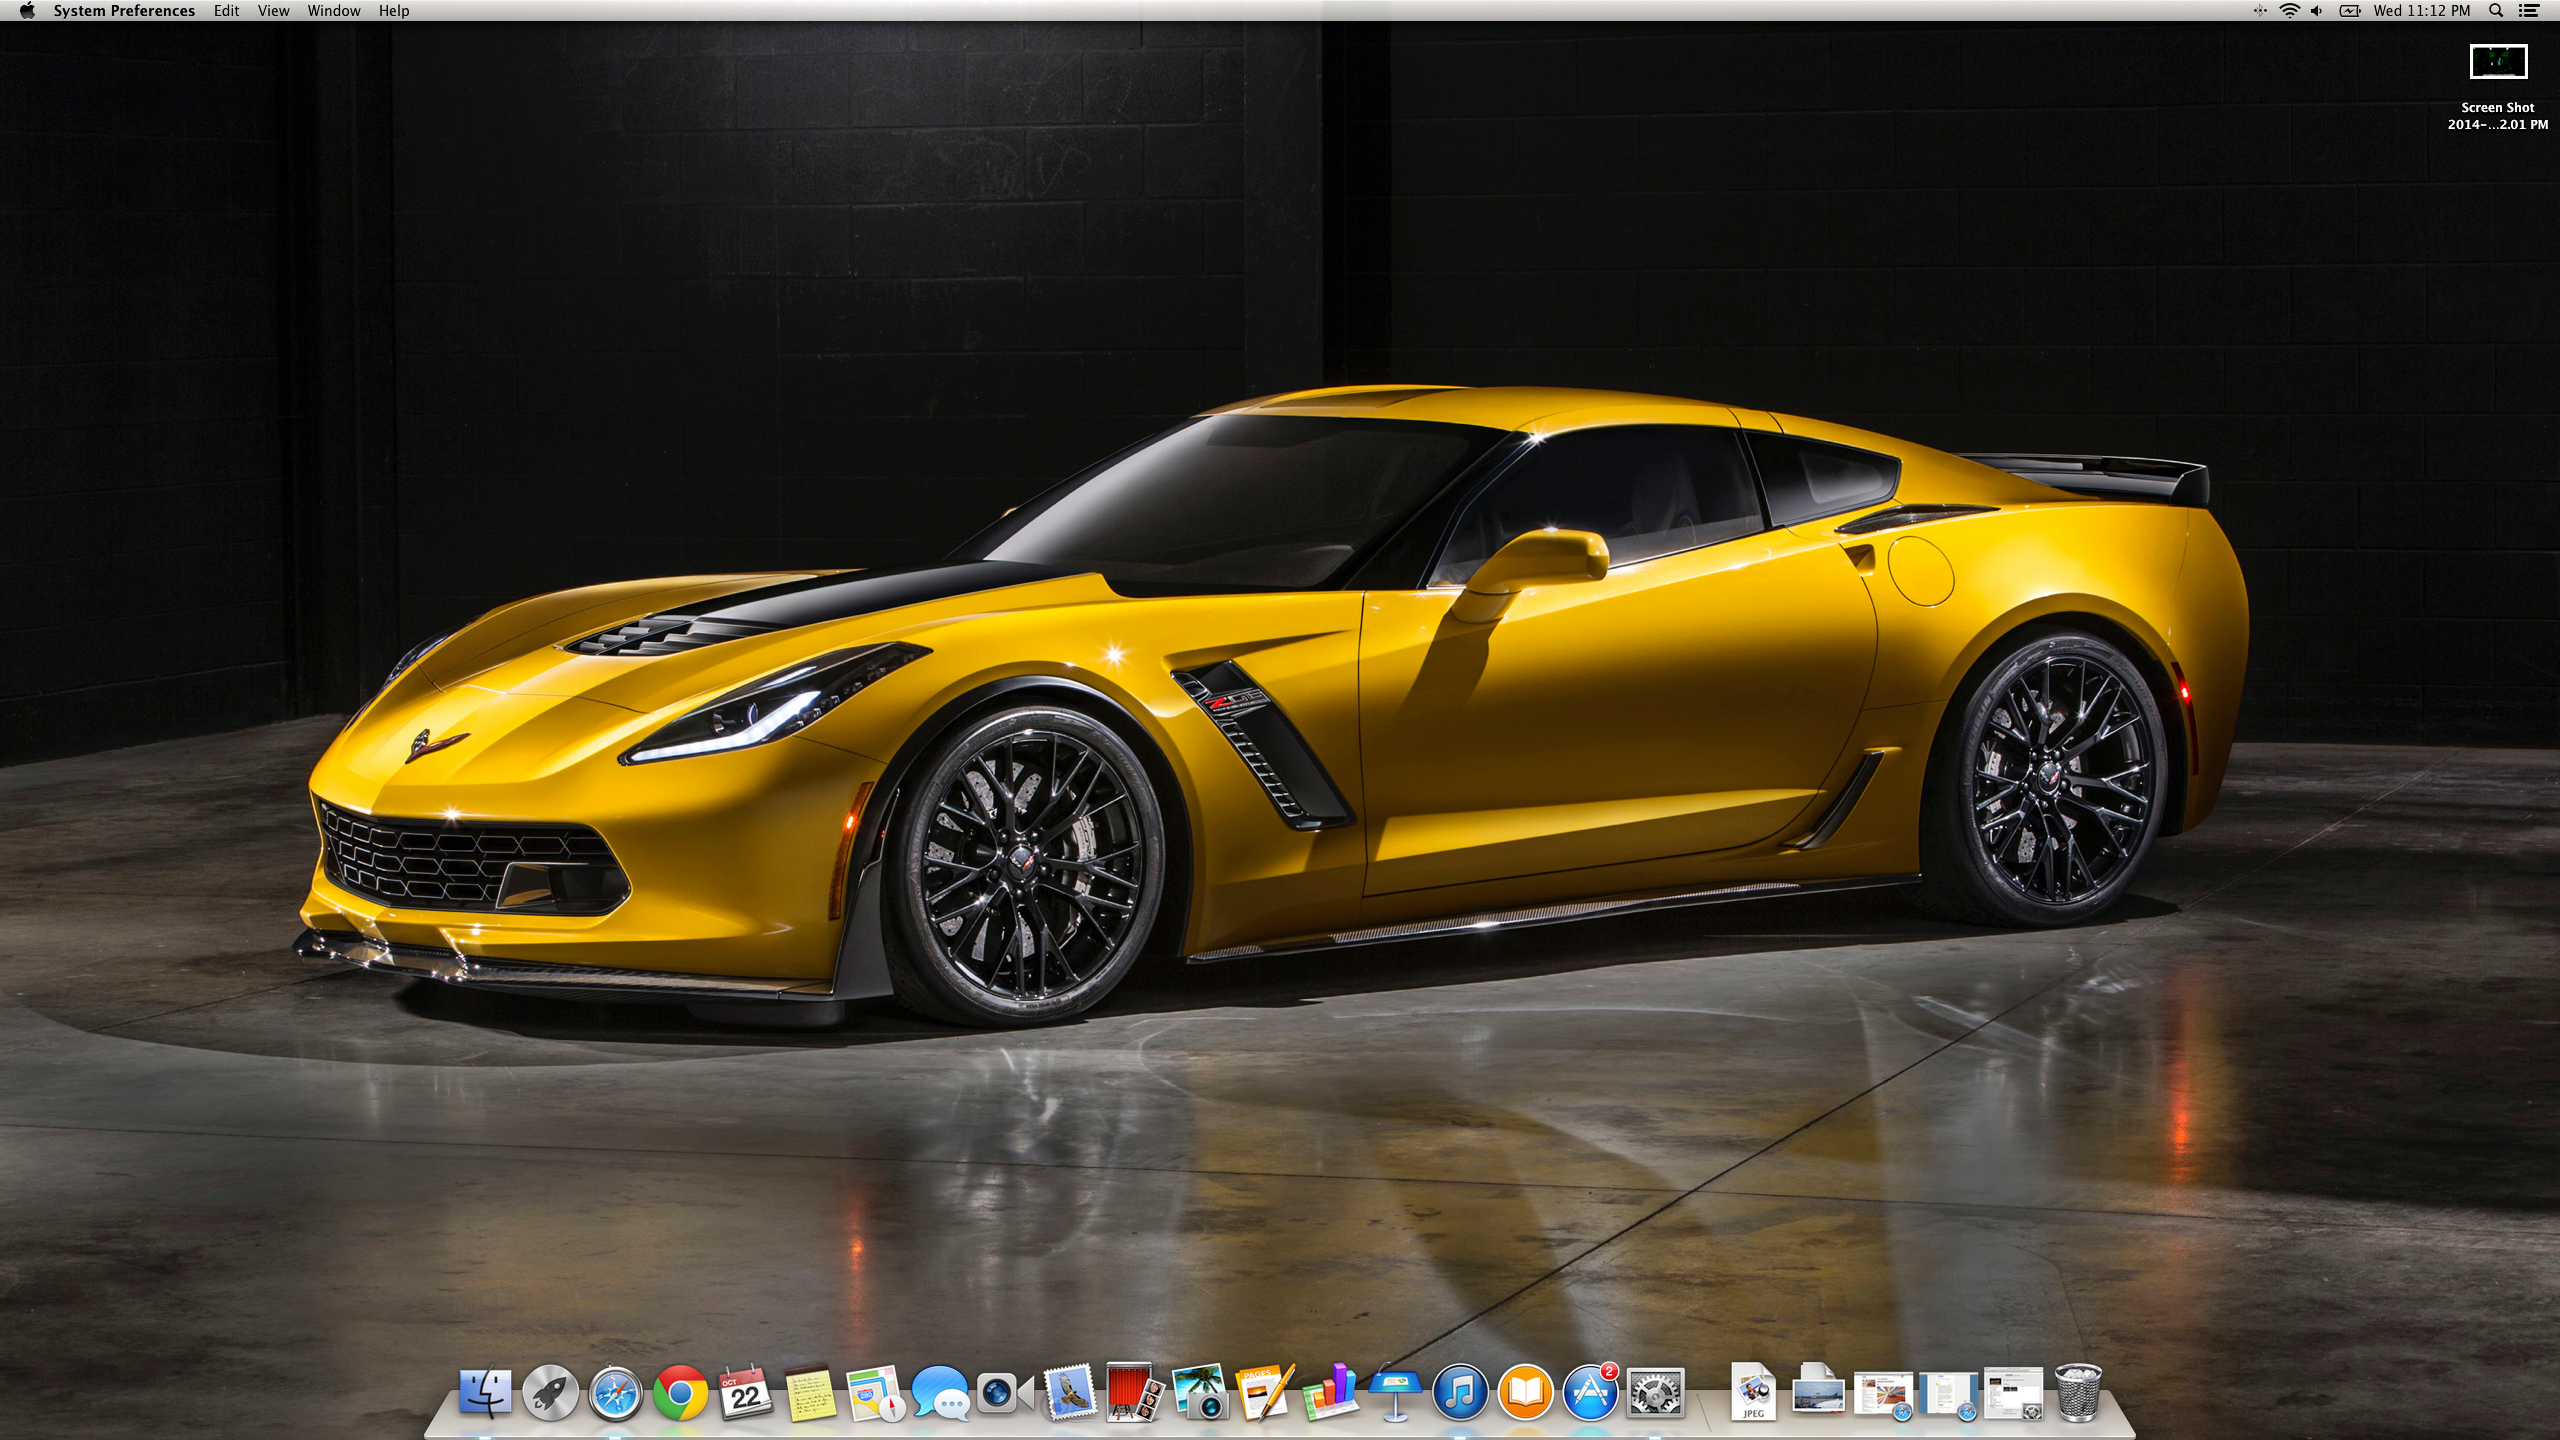This screenshot has width=2560, height=1440.
Task: Launch Safari compass icon in Dock
Action: (x=615, y=1393)
